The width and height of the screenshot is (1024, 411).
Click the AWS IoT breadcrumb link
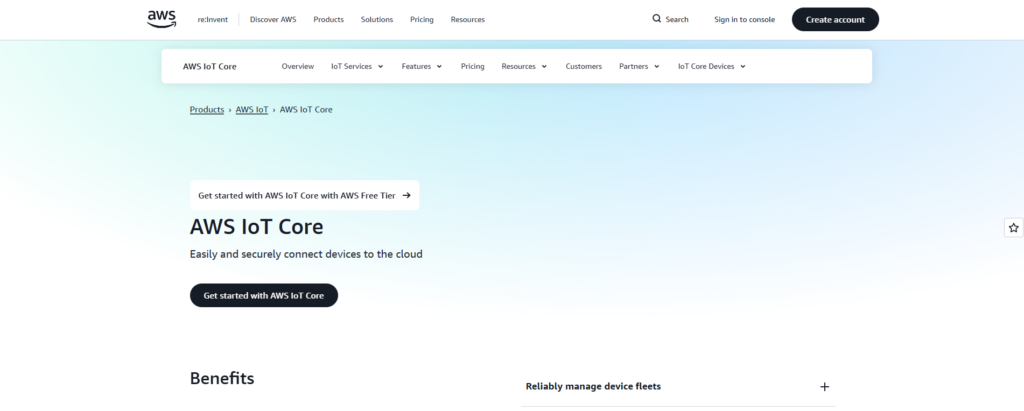[x=252, y=110]
